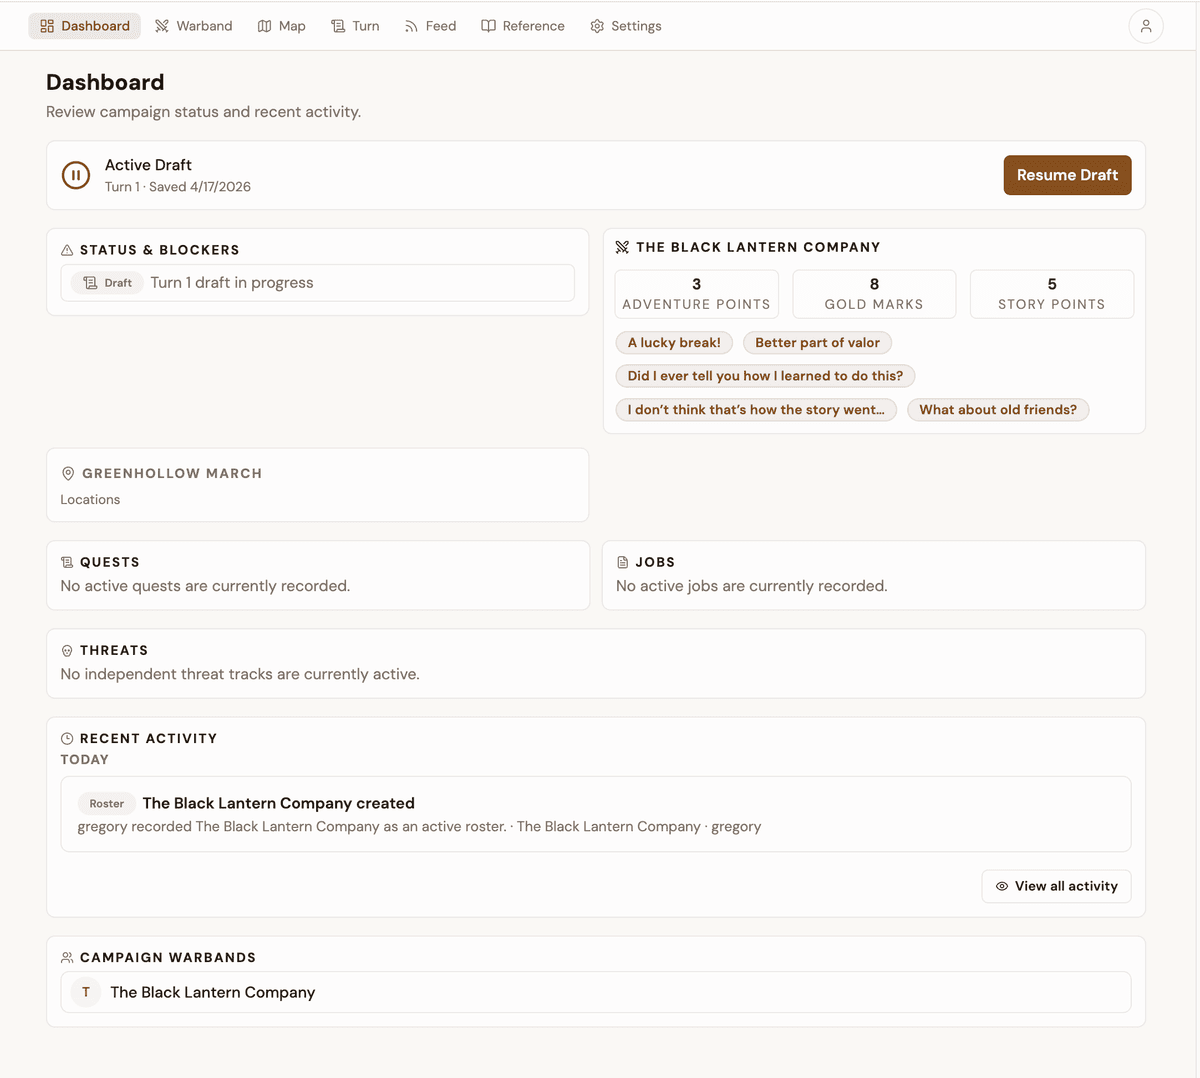Image resolution: width=1200 pixels, height=1078 pixels.
Task: Click the warning triangle Status & Blockers icon
Action: 67,250
